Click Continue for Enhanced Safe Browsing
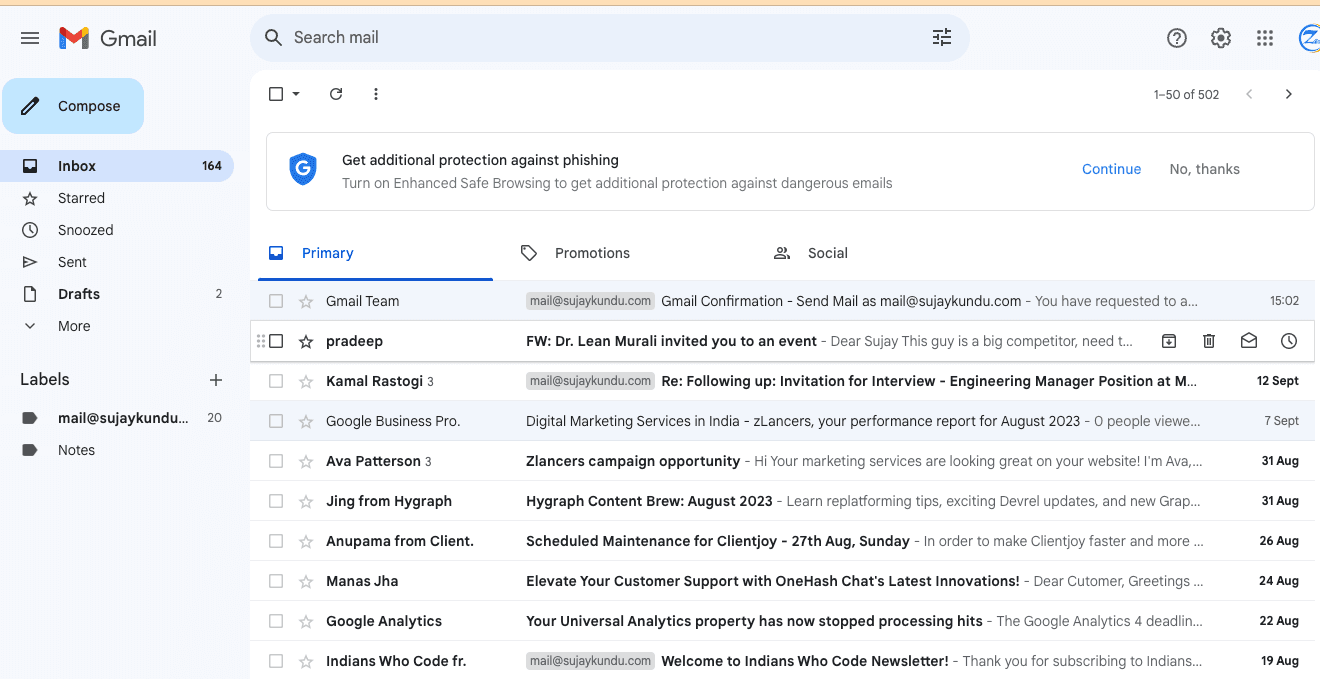 click(x=1111, y=169)
